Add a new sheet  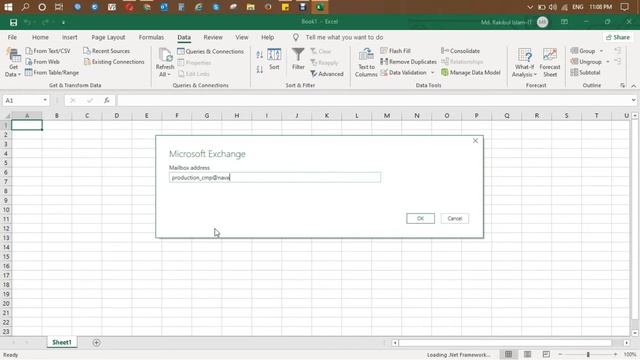[x=96, y=343]
